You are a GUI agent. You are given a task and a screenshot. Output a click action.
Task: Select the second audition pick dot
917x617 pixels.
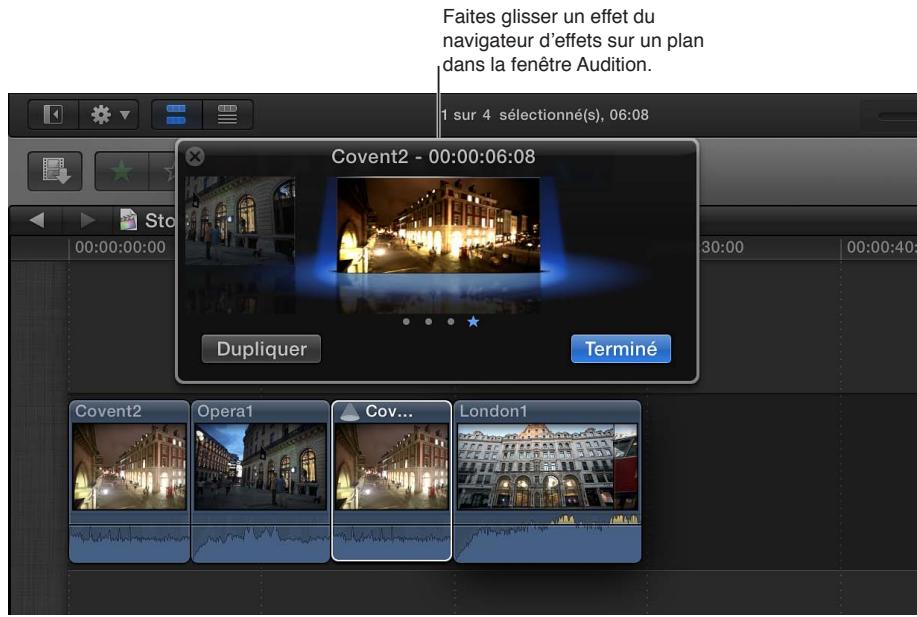point(429,322)
